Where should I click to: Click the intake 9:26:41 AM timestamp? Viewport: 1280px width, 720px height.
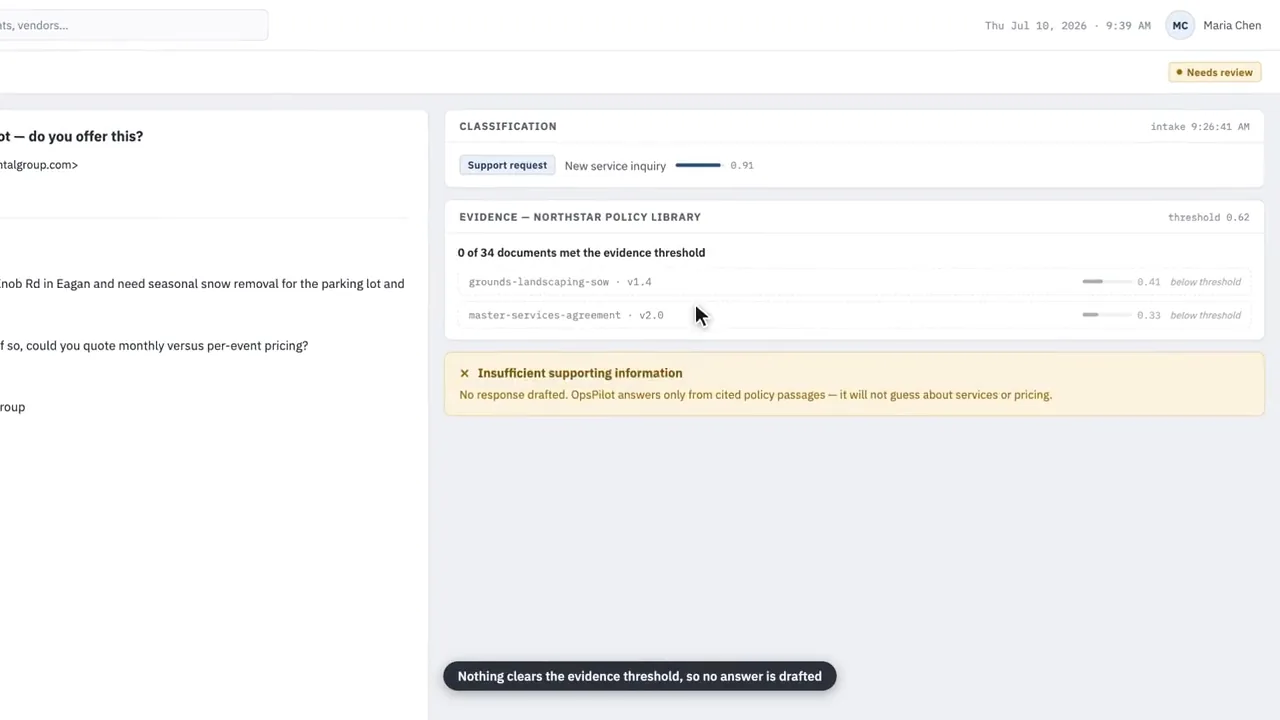coord(1200,127)
